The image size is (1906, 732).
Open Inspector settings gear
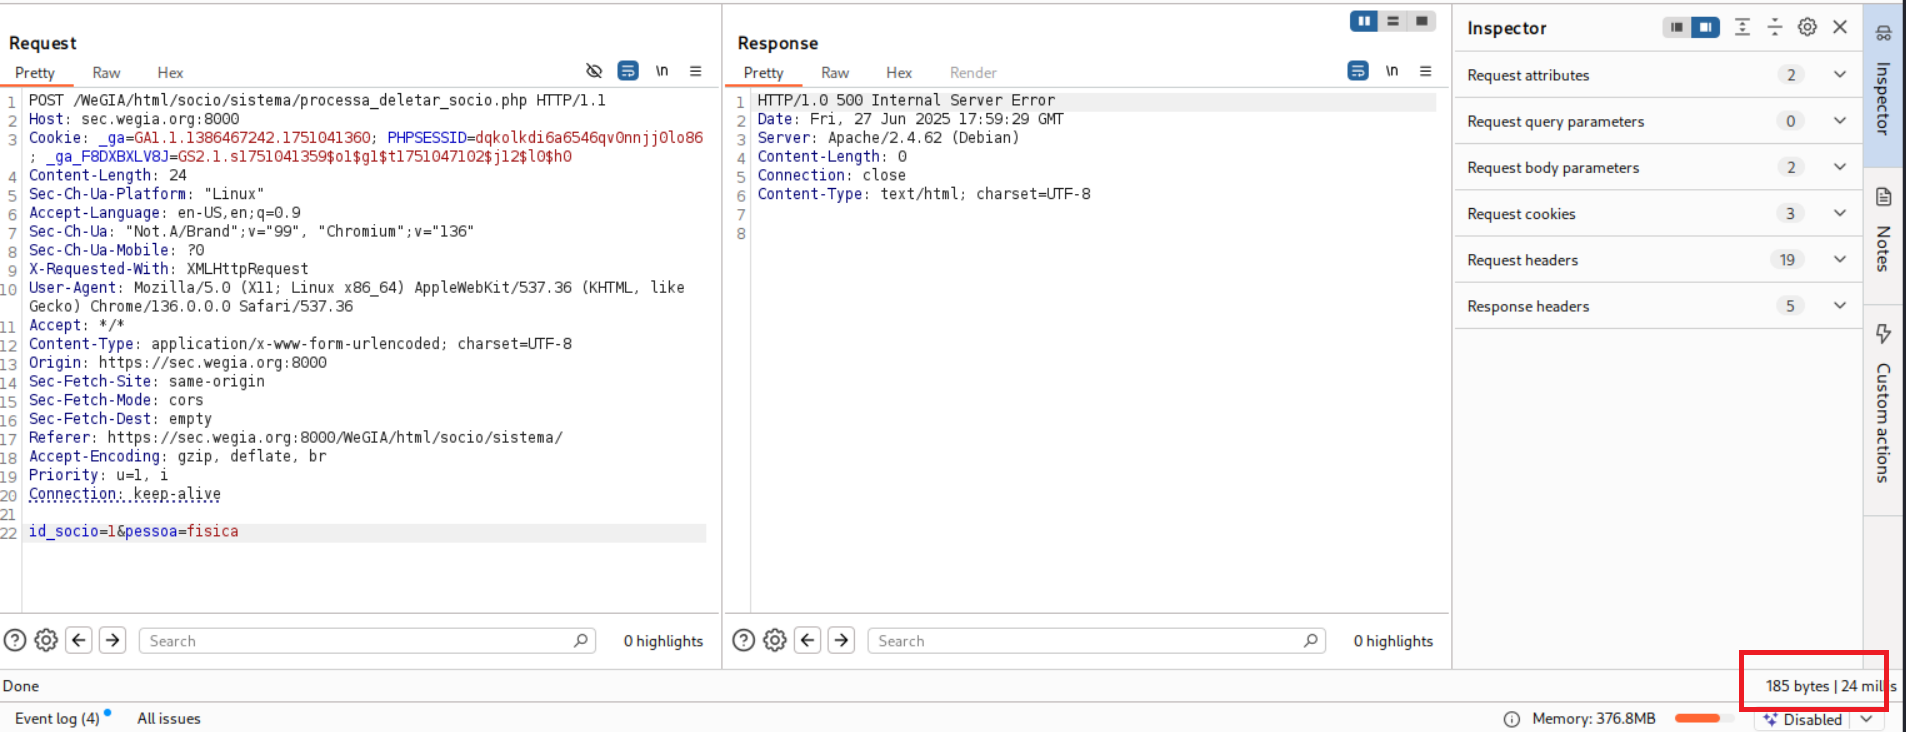(1807, 27)
